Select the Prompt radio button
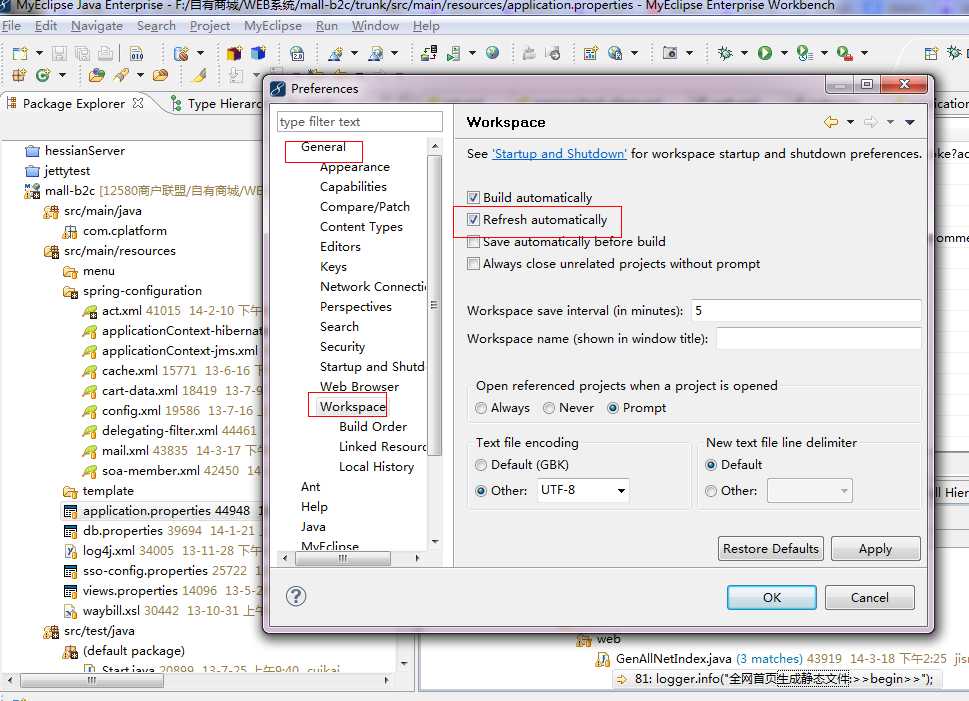Viewport: 969px width, 701px height. click(613, 408)
